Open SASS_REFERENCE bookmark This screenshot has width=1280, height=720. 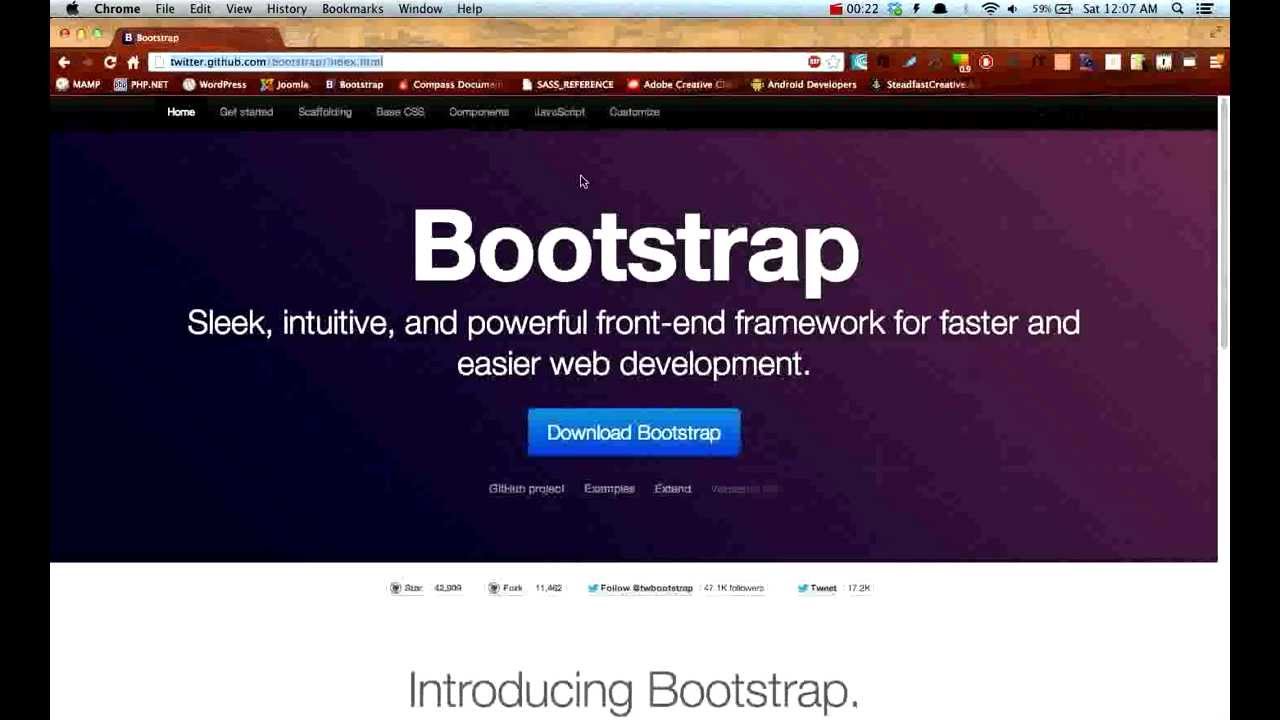pyautogui.click(x=568, y=85)
